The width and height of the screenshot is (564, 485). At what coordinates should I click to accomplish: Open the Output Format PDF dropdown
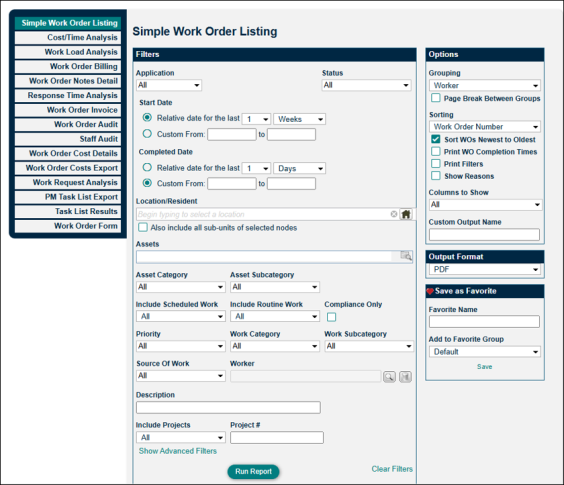tap(485, 269)
